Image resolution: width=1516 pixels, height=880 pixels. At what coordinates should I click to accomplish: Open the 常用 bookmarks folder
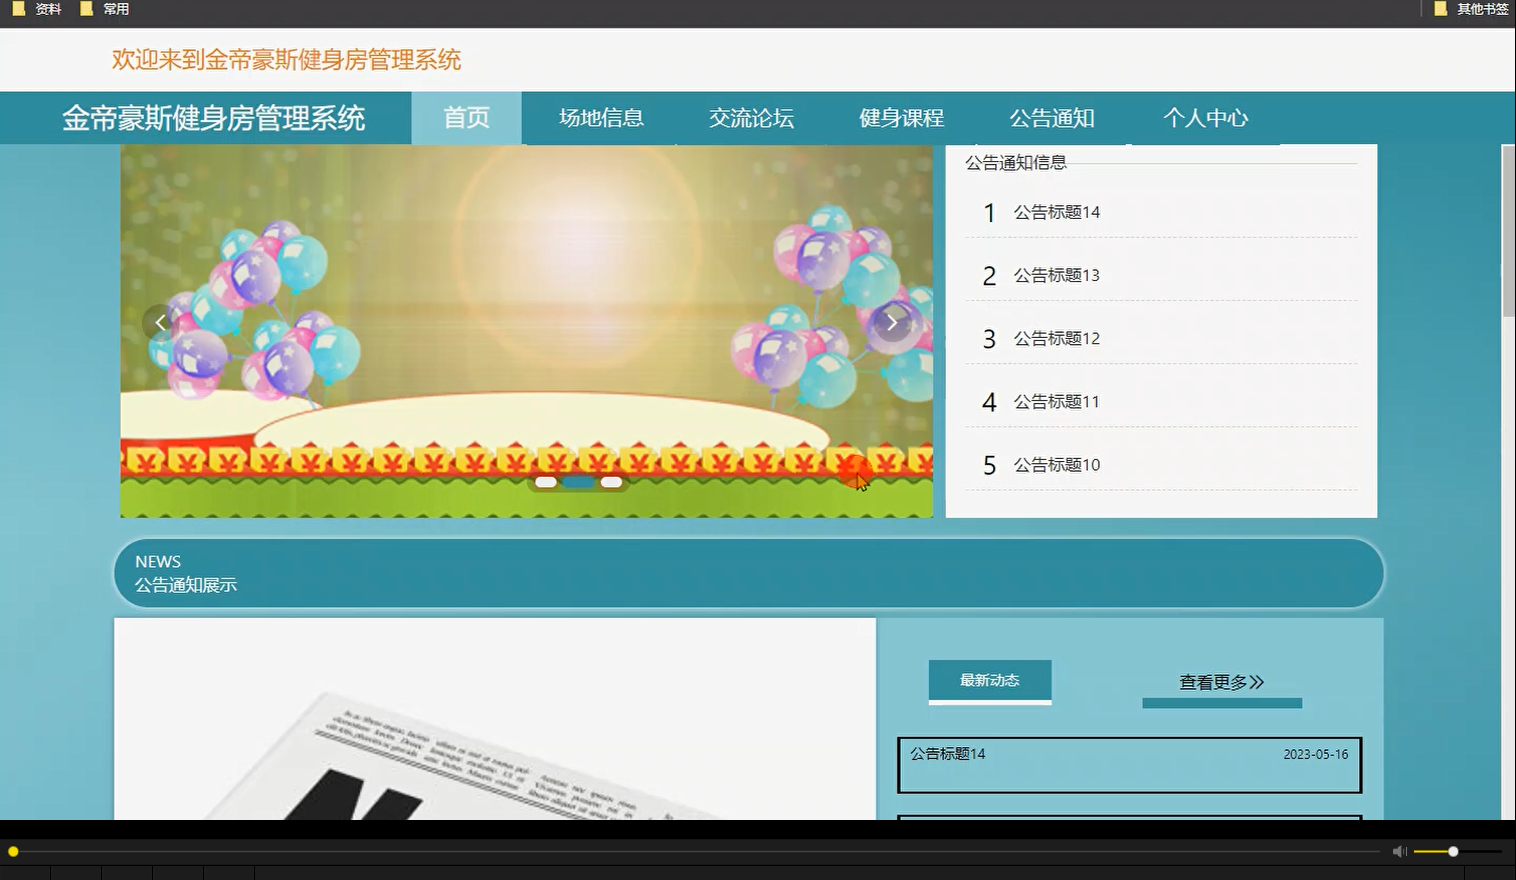(105, 8)
